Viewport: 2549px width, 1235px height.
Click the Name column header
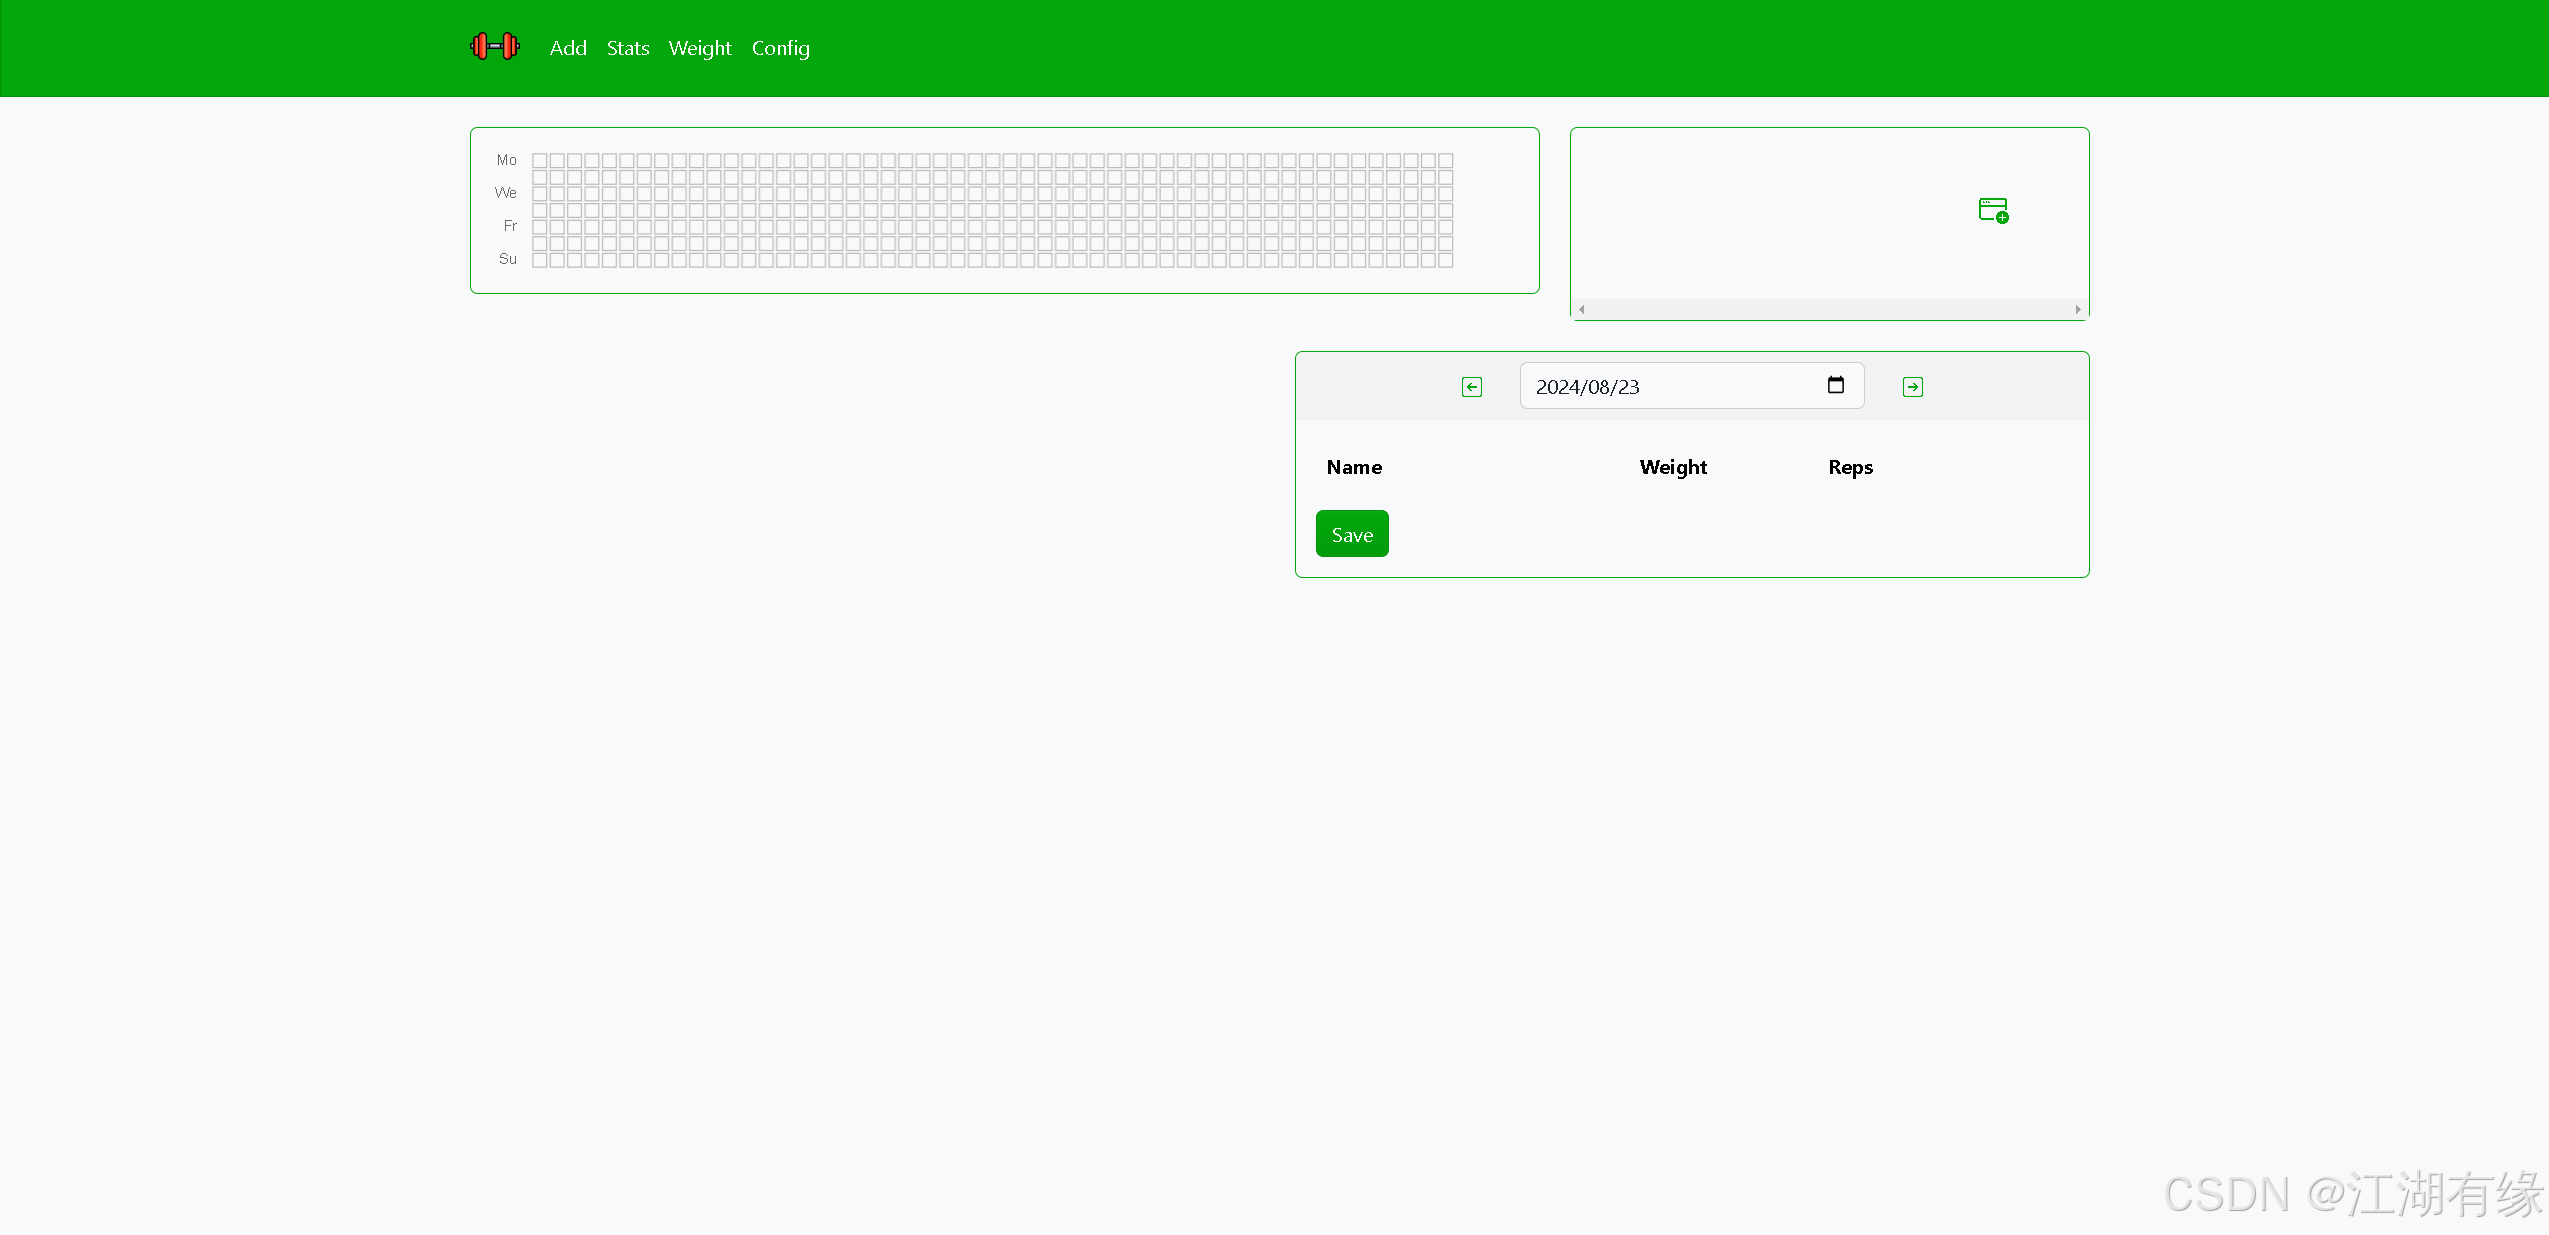(1354, 467)
